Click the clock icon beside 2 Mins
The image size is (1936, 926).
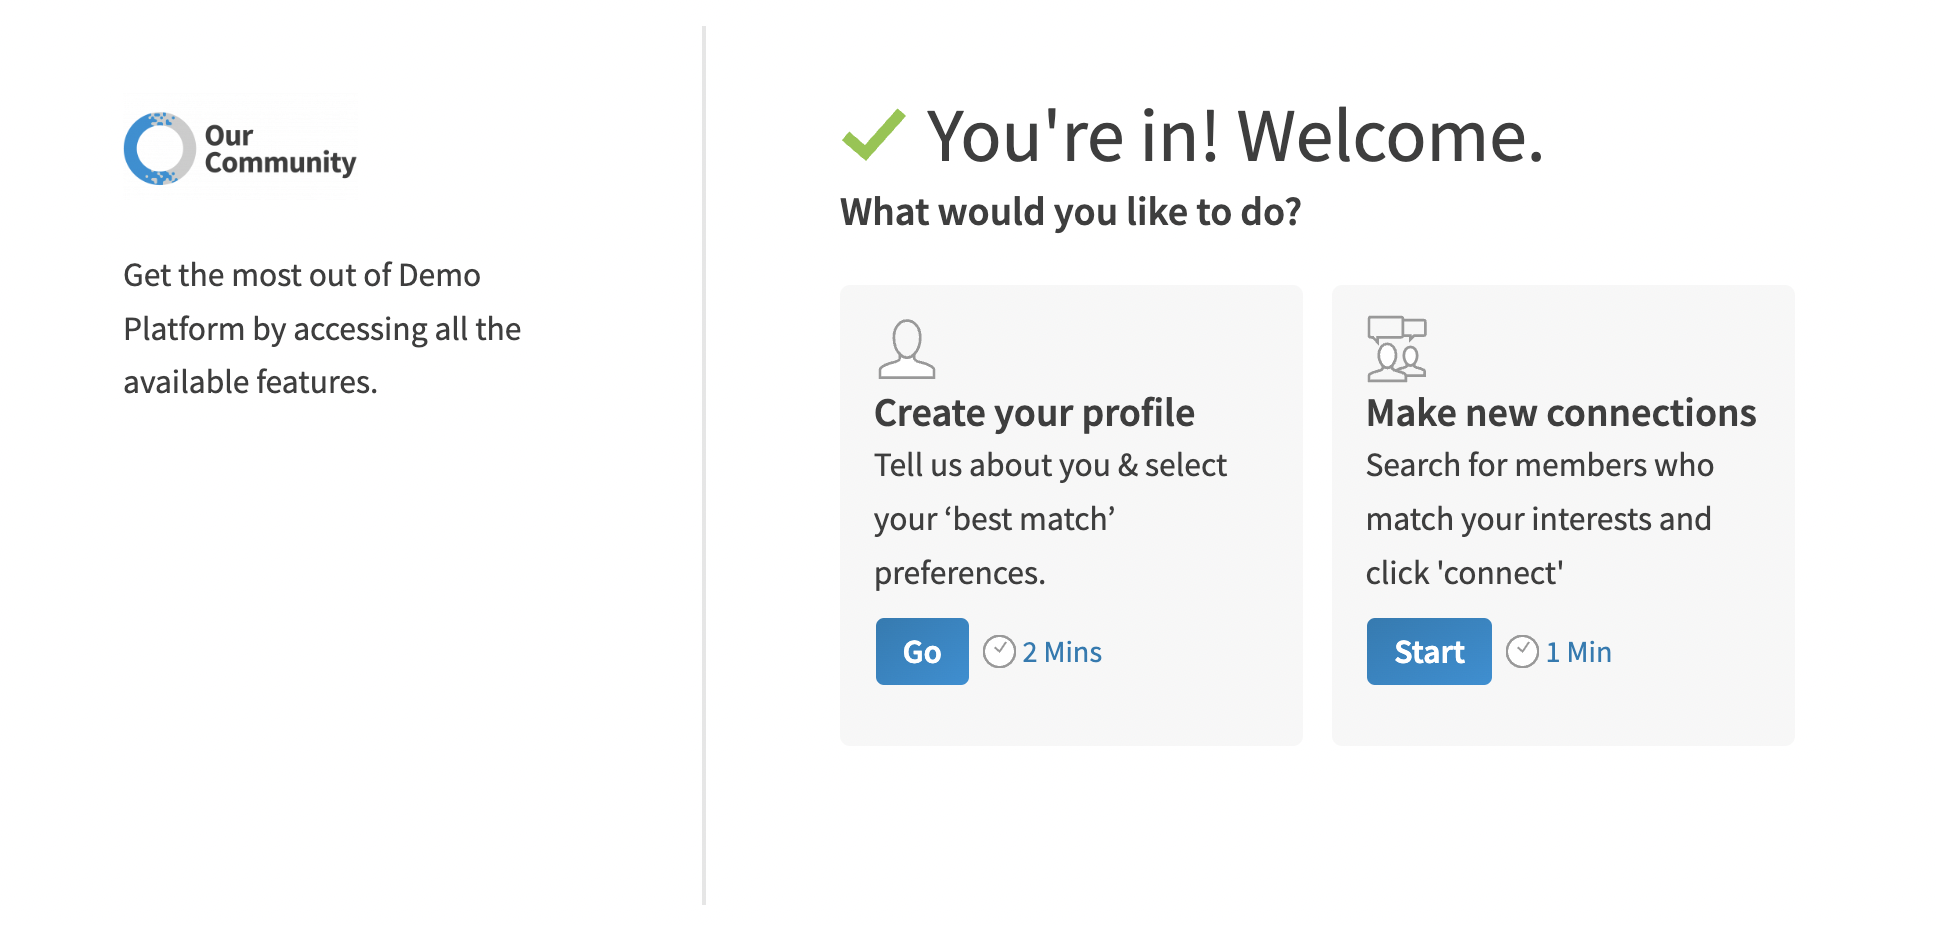[999, 652]
